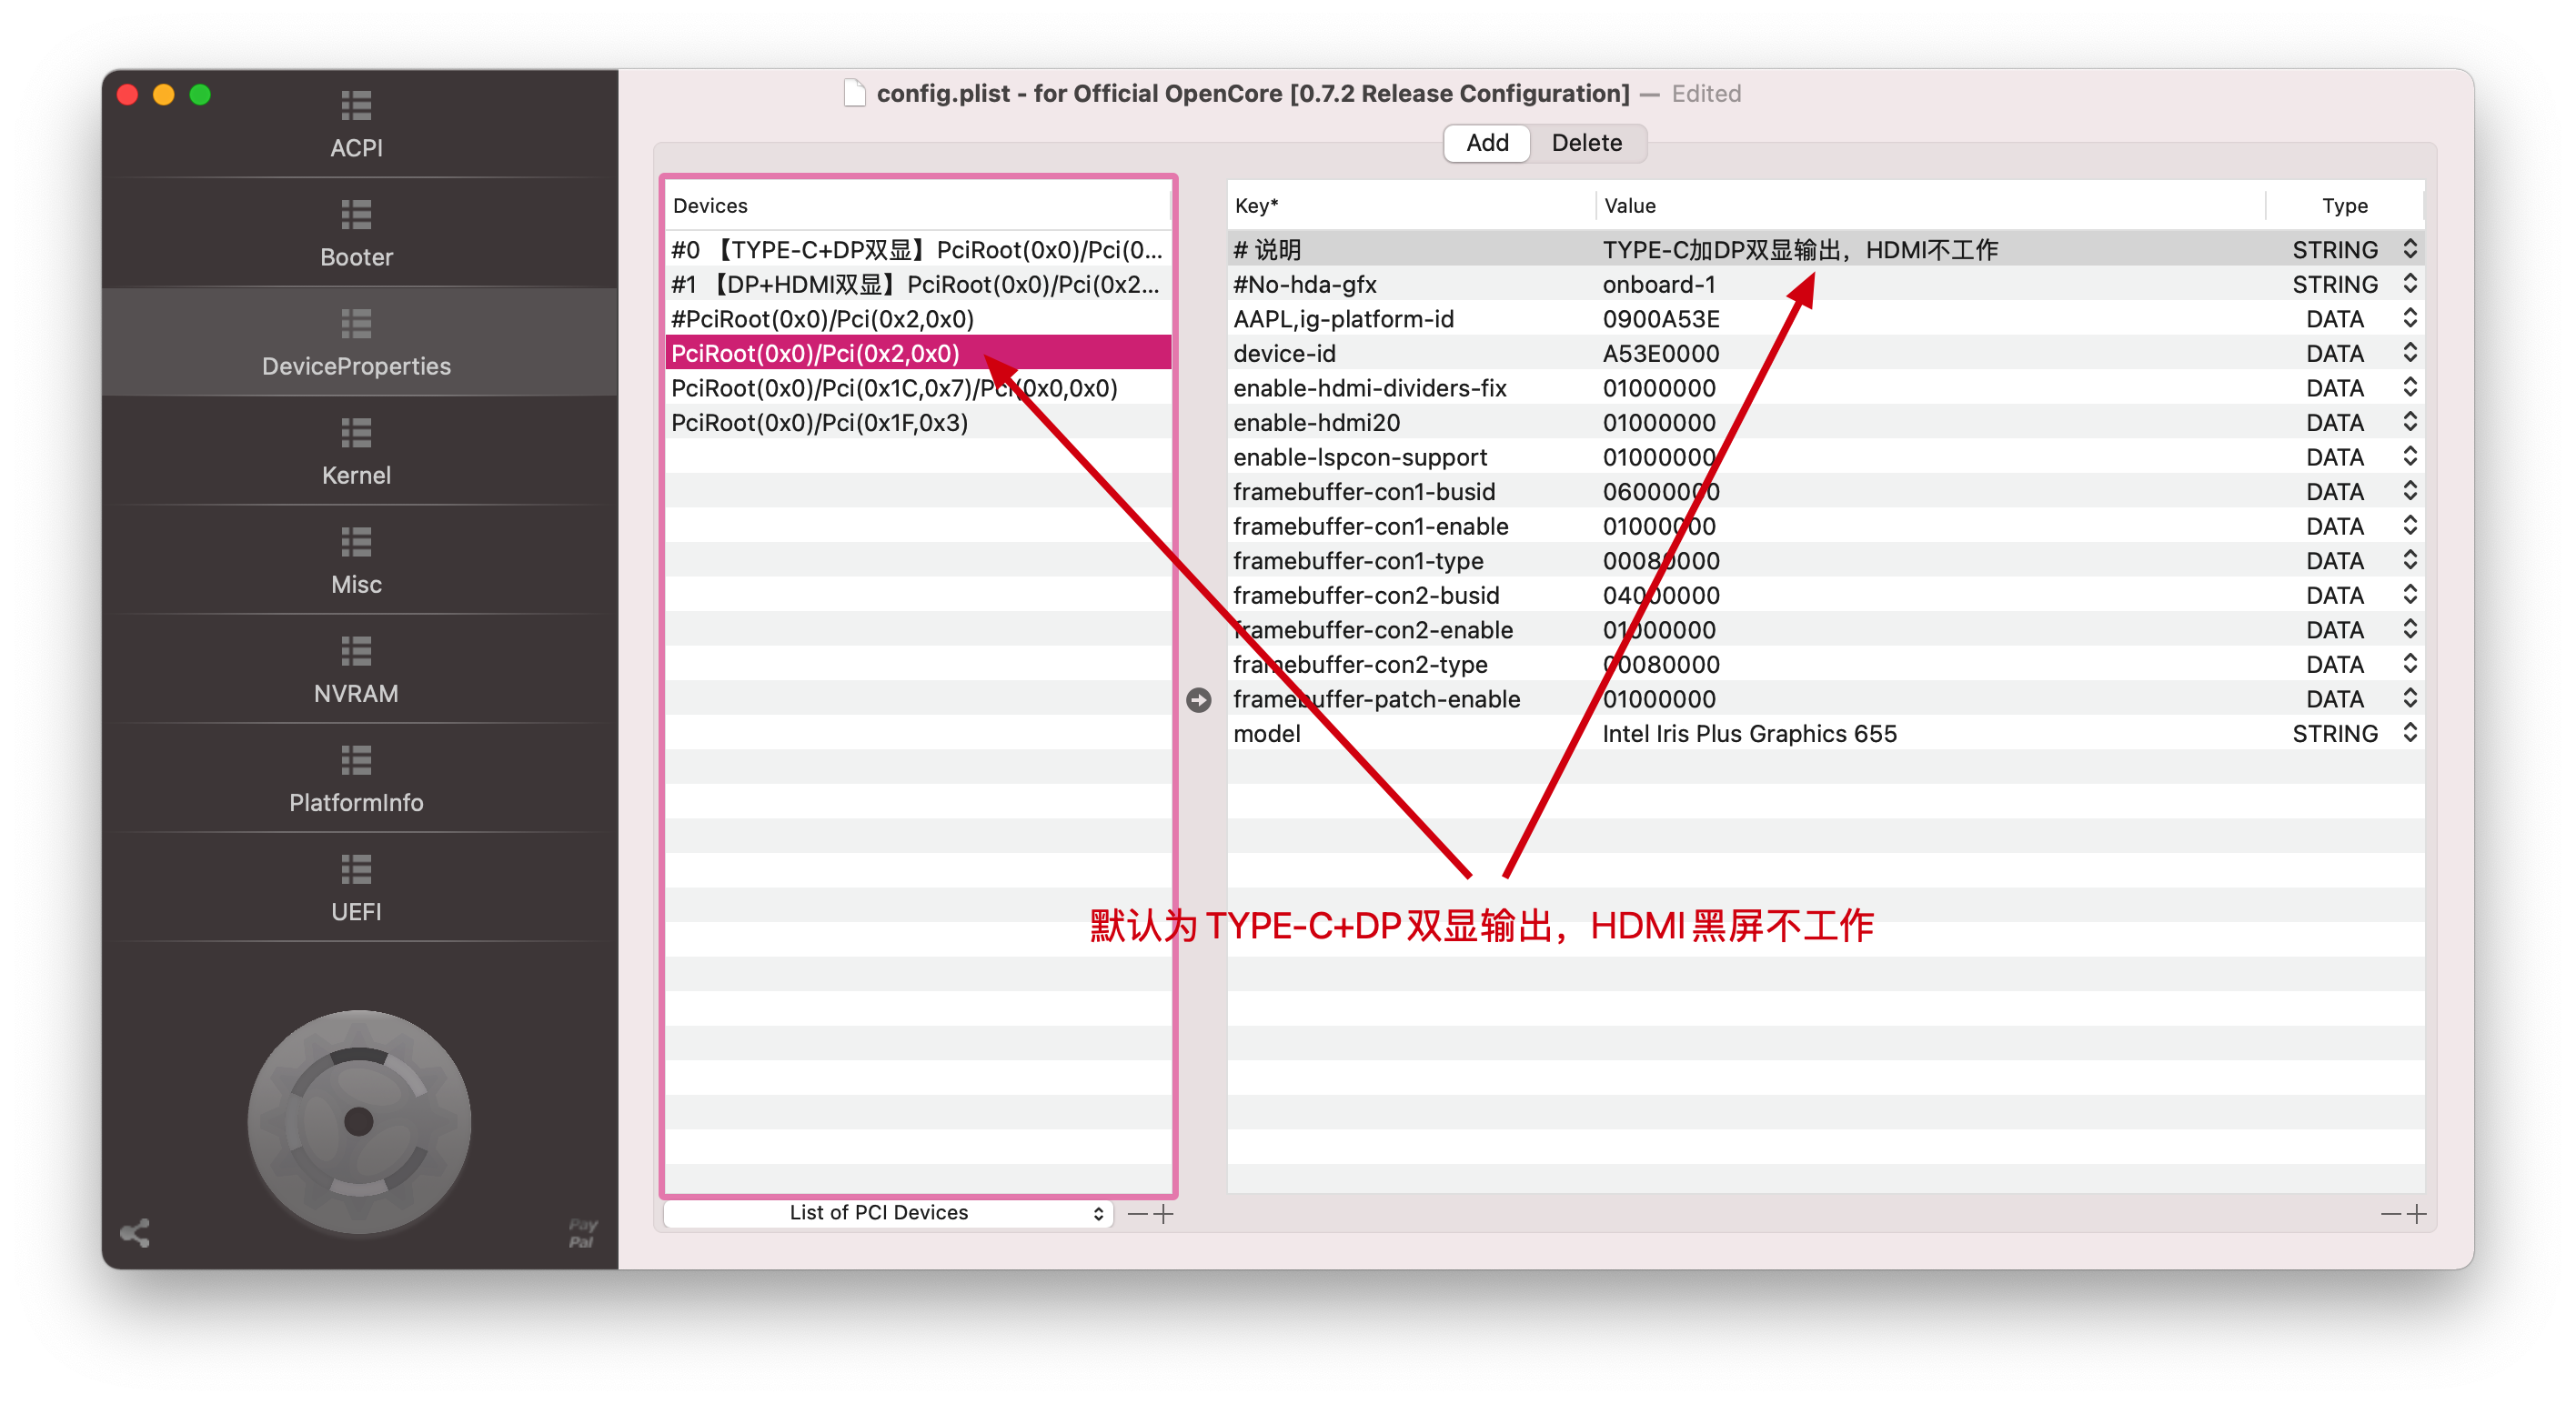Select the Kernel sidebar icon
Viewport: 2576px width, 1404px height.
pyautogui.click(x=356, y=432)
